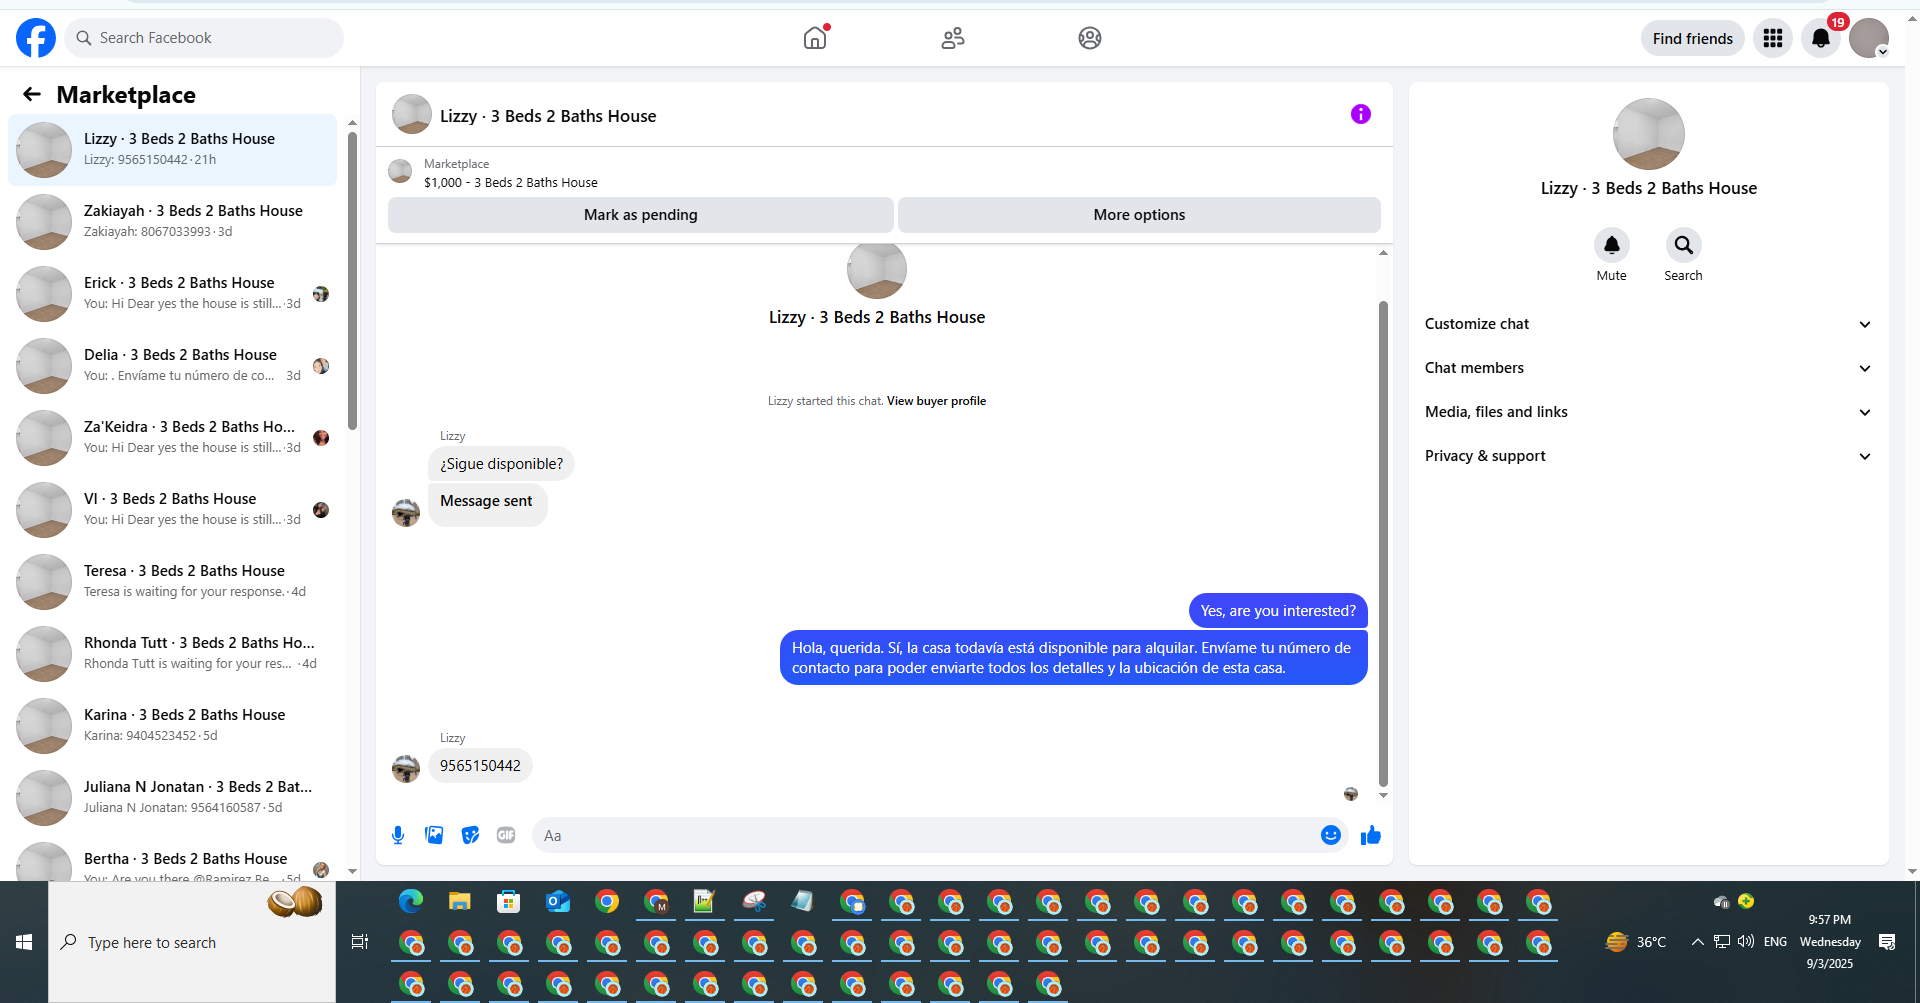Click the Facebook logo
Viewport: 1920px width, 1003px height.
click(36, 38)
